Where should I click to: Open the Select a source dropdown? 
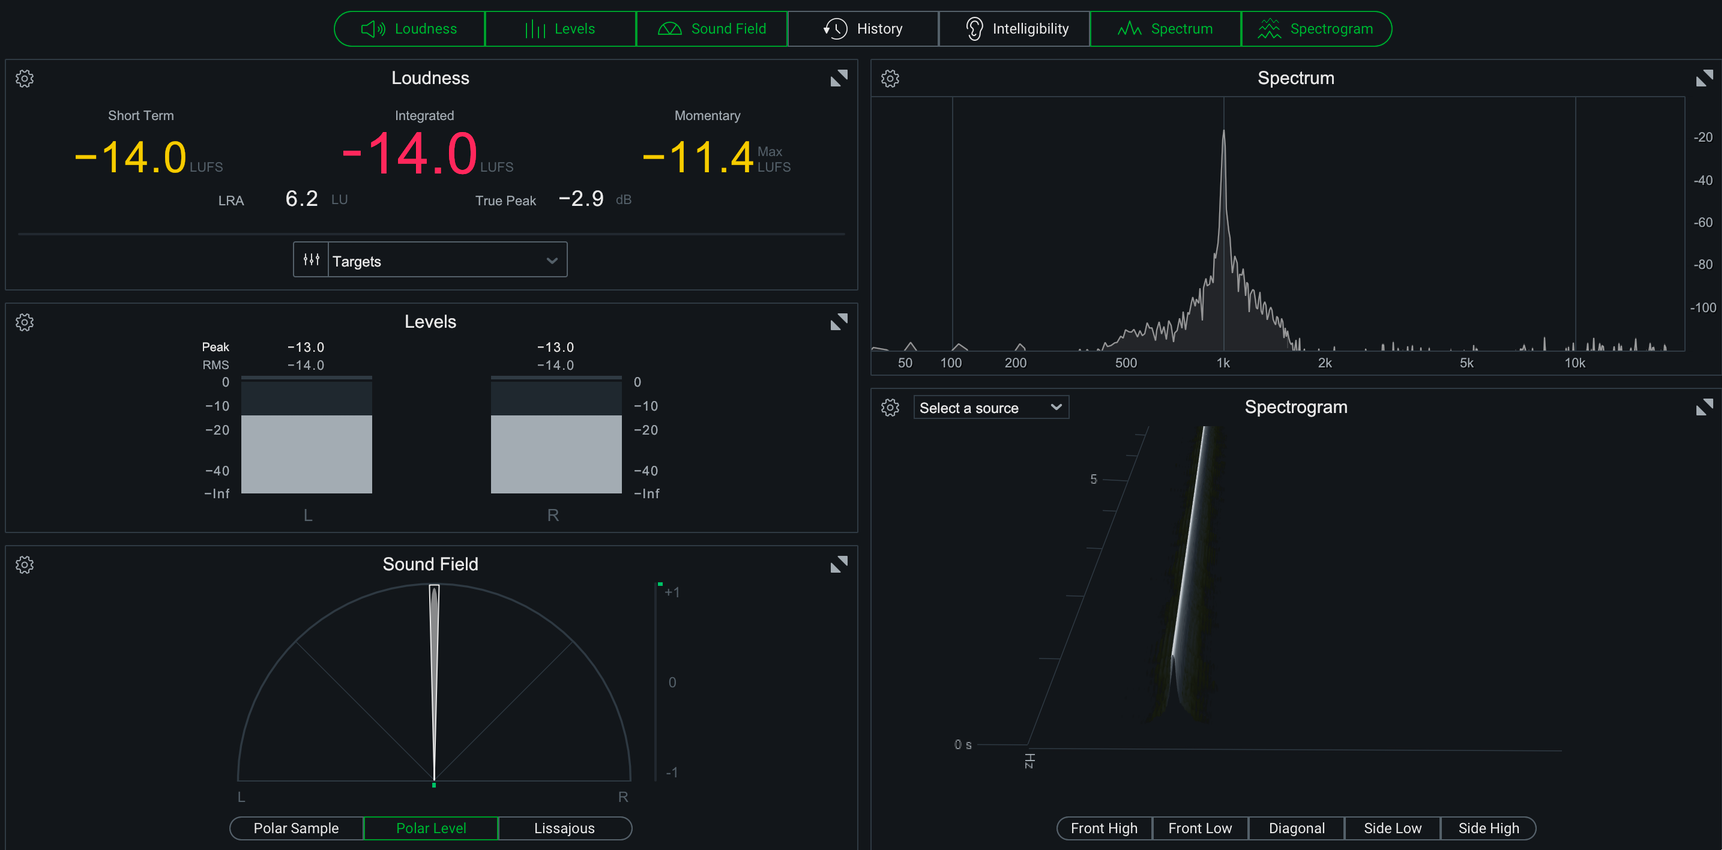[991, 408]
